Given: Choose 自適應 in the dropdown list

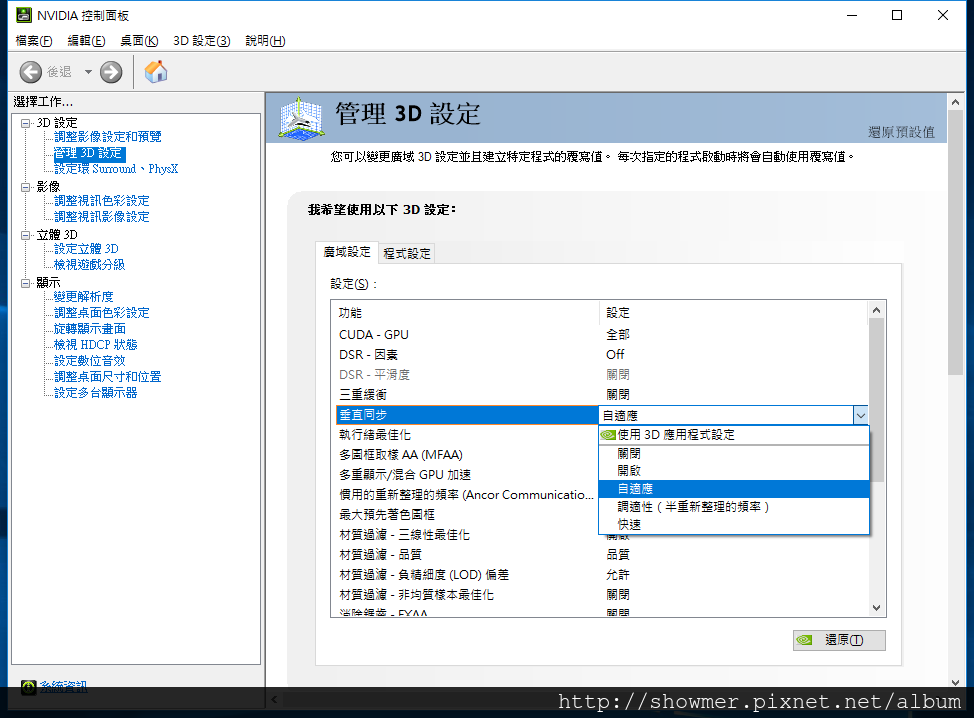Looking at the screenshot, I should (734, 489).
